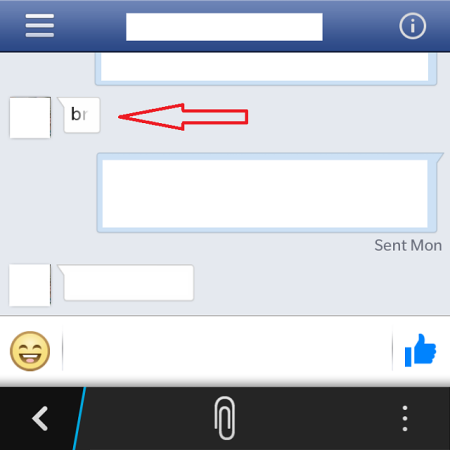
Task: Tap the "Sent Mon" status label
Action: pyautogui.click(x=408, y=245)
